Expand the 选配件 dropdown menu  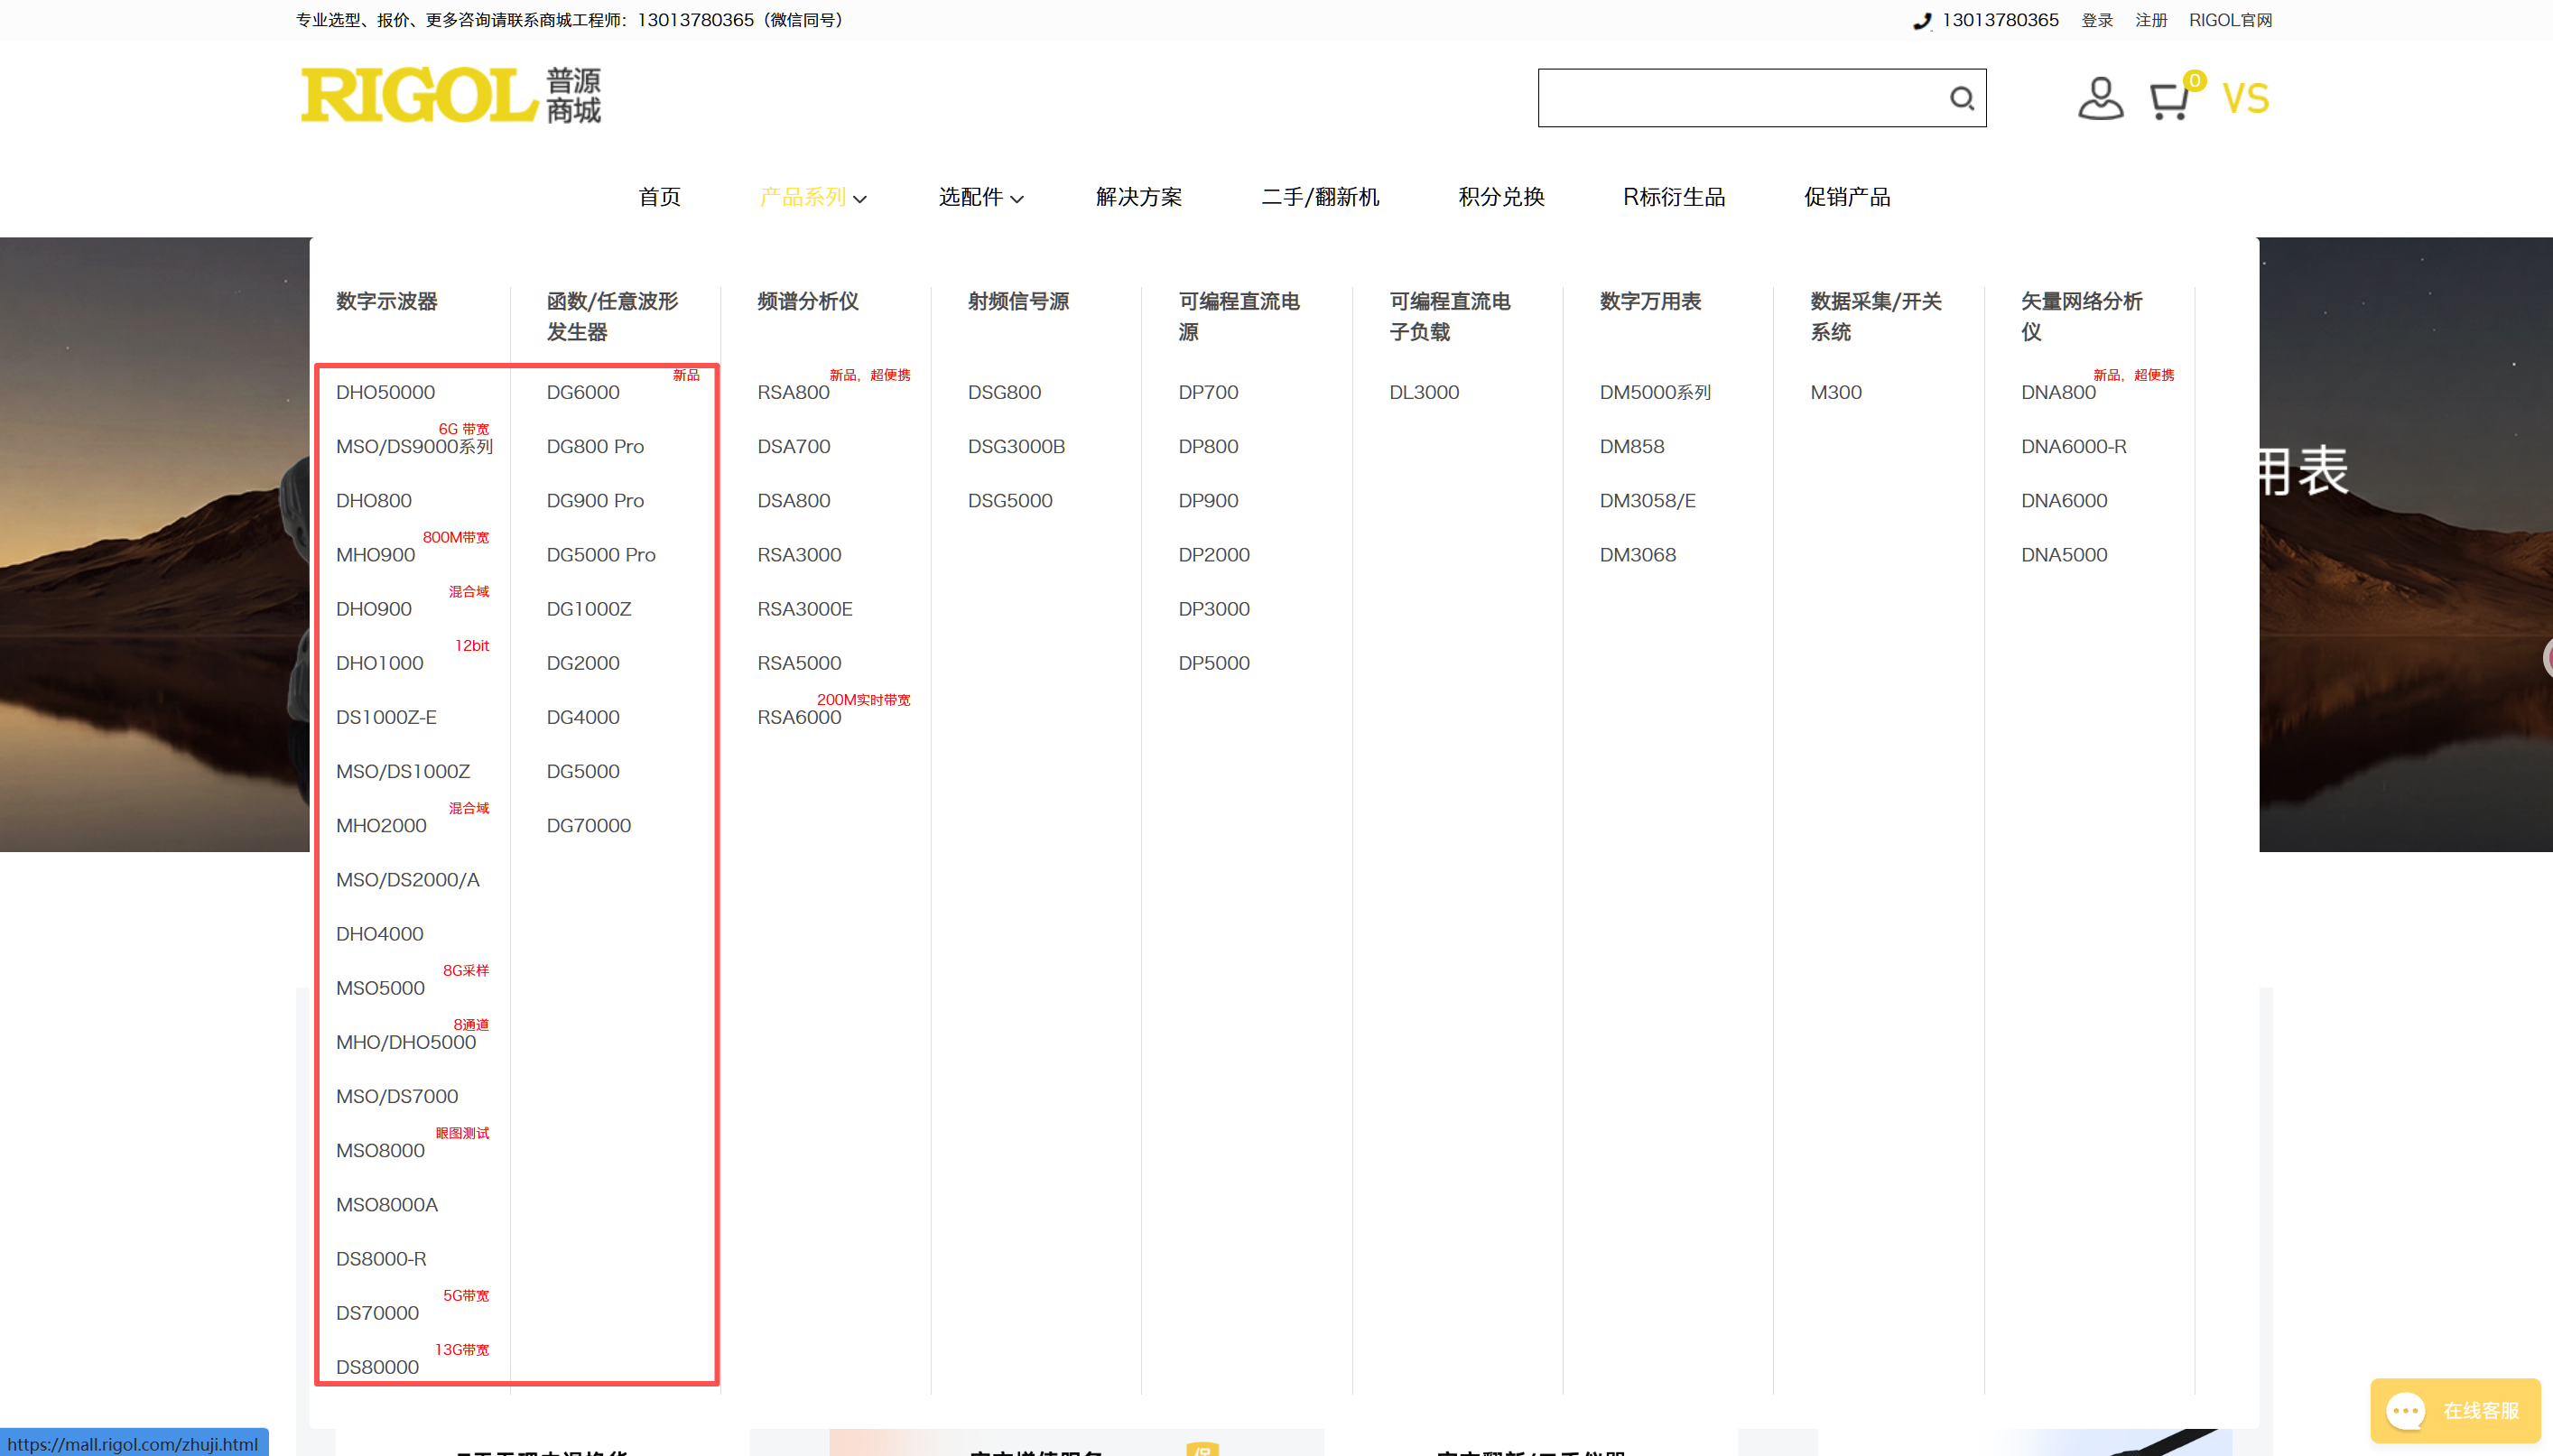tap(980, 197)
